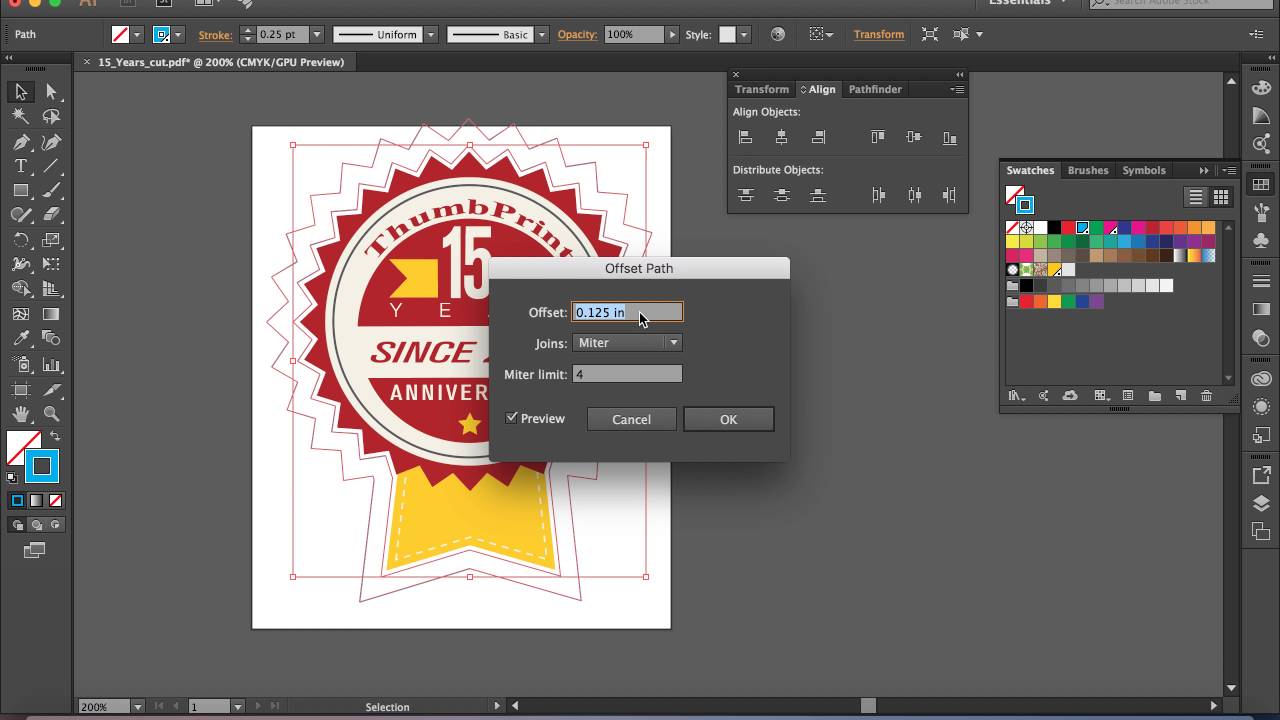Select the Gradient tool
Viewport: 1280px width, 720px height.
(51, 314)
